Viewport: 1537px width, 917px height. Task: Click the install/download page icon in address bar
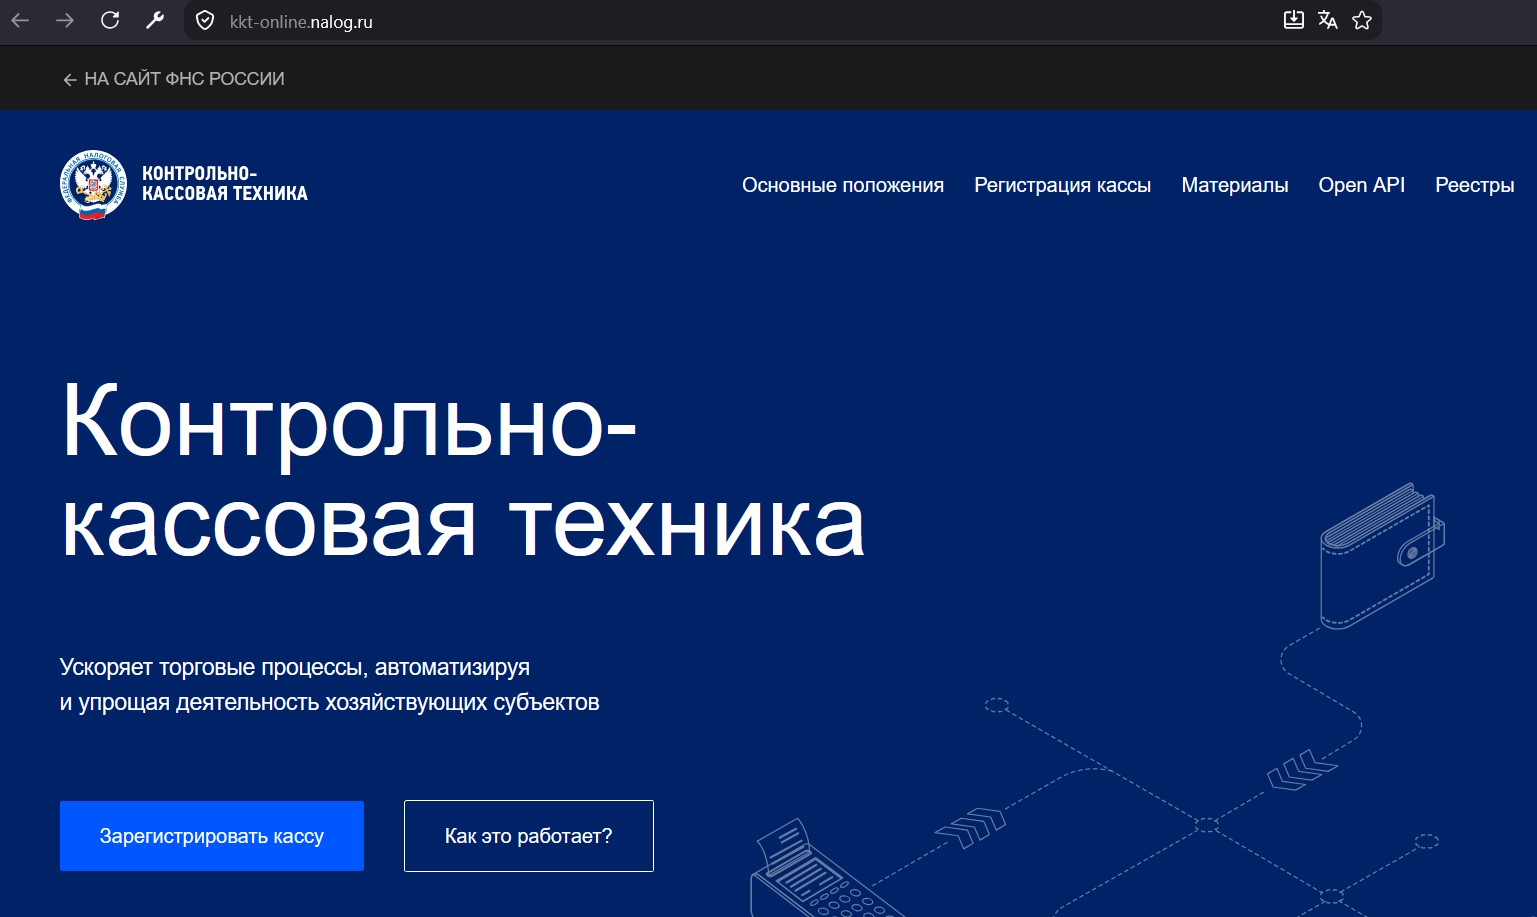pos(1293,20)
